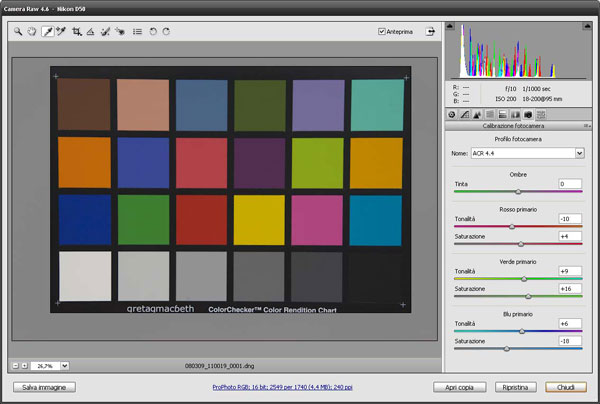Toggle full screen mode icon
Viewport: 600px width, 404px height.
pyautogui.click(x=430, y=31)
